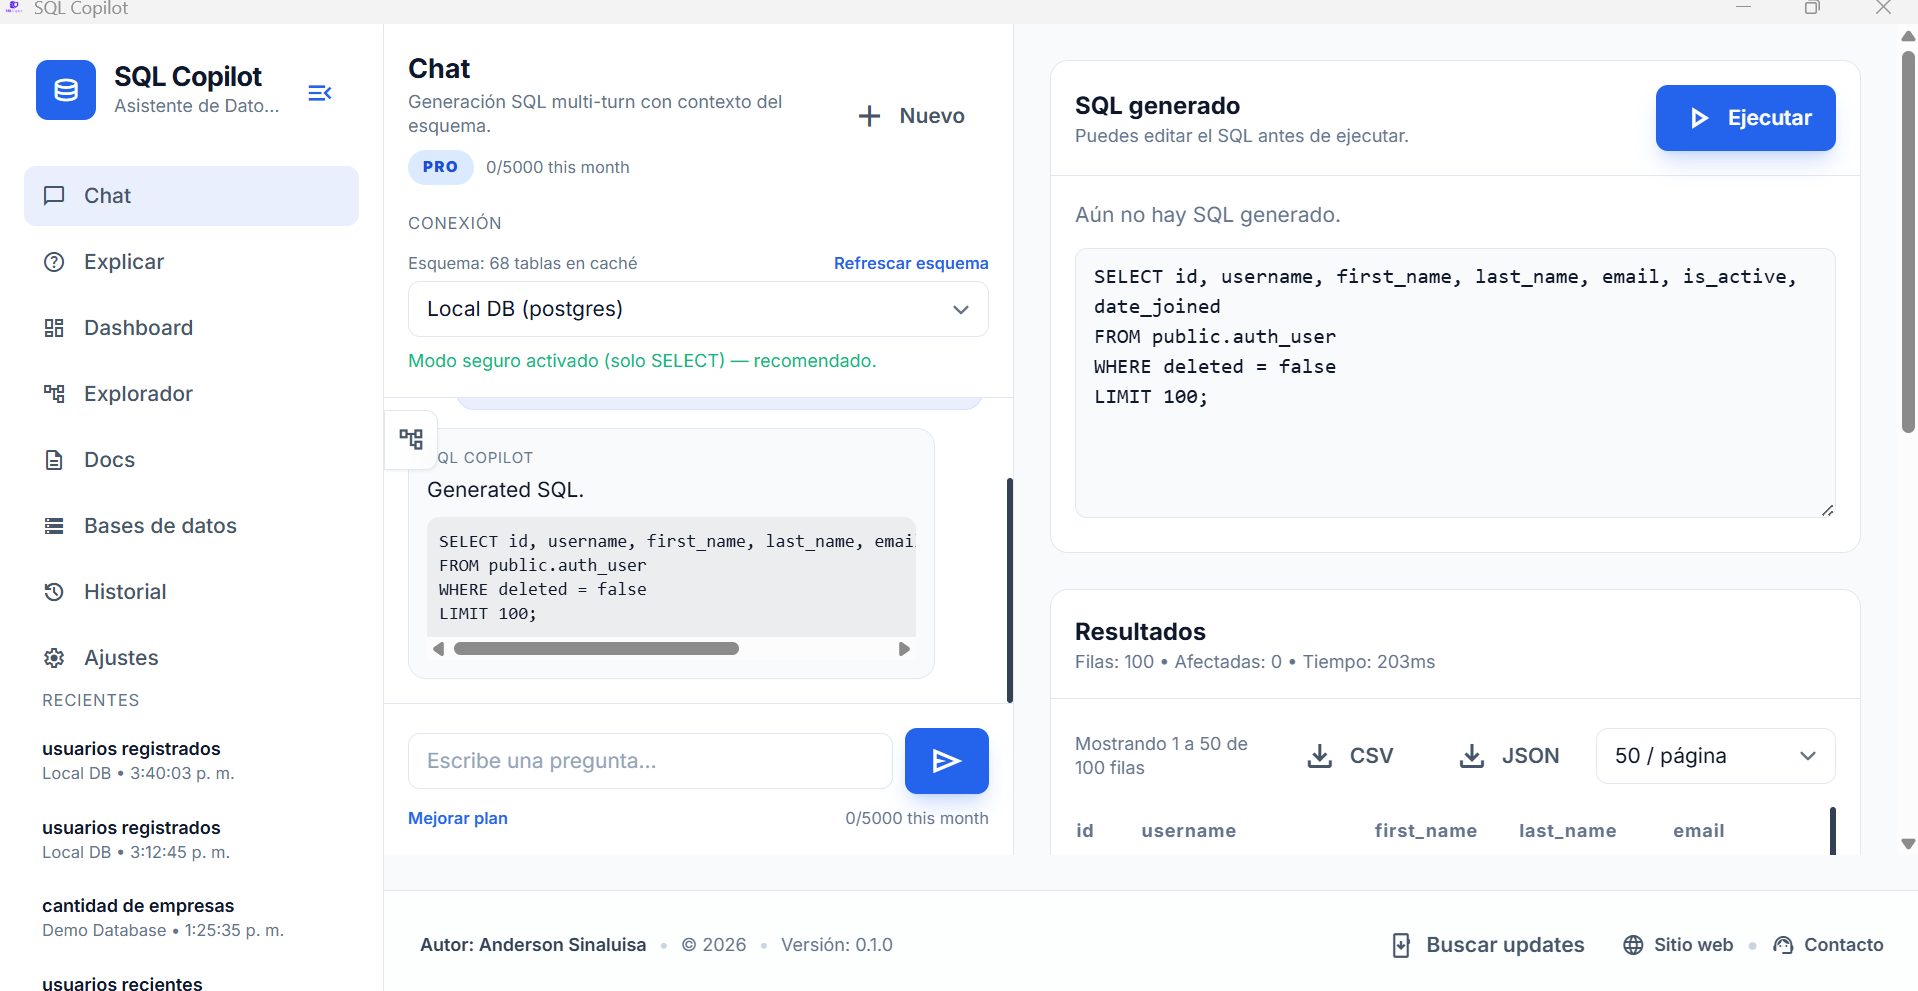Change rows per page via 50/página dropdown
Viewport: 1918px width, 991px height.
pyautogui.click(x=1713, y=756)
